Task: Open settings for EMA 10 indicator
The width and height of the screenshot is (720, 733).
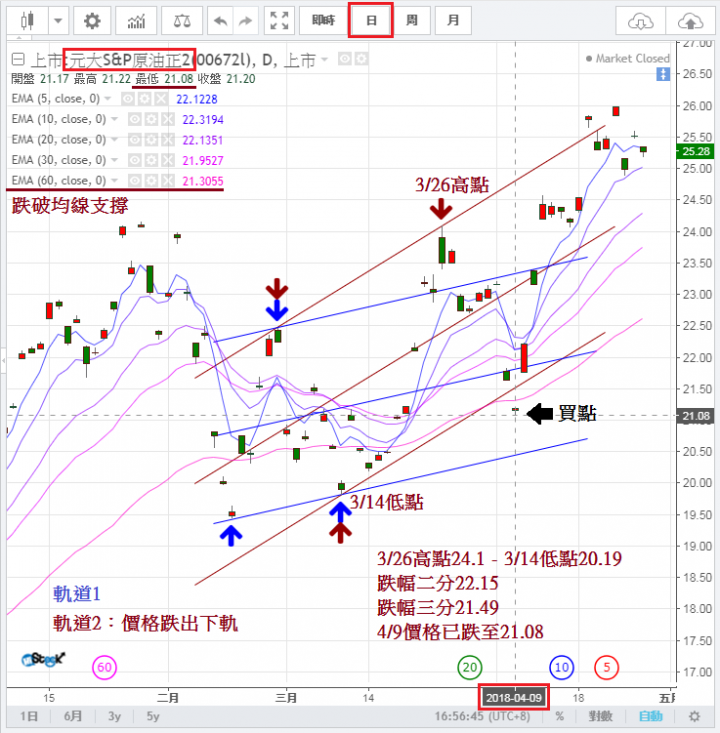Action: click(x=151, y=119)
